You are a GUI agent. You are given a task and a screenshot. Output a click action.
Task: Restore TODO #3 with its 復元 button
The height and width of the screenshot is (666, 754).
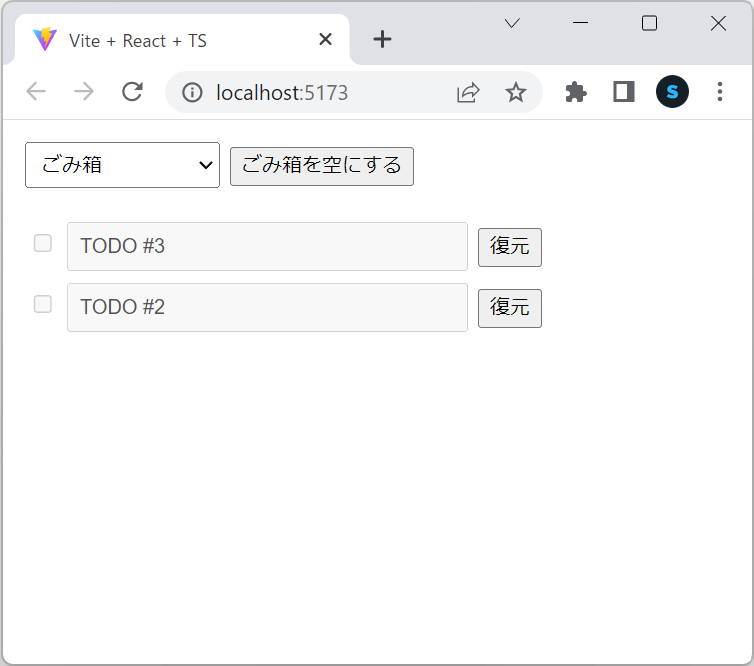[x=510, y=247]
